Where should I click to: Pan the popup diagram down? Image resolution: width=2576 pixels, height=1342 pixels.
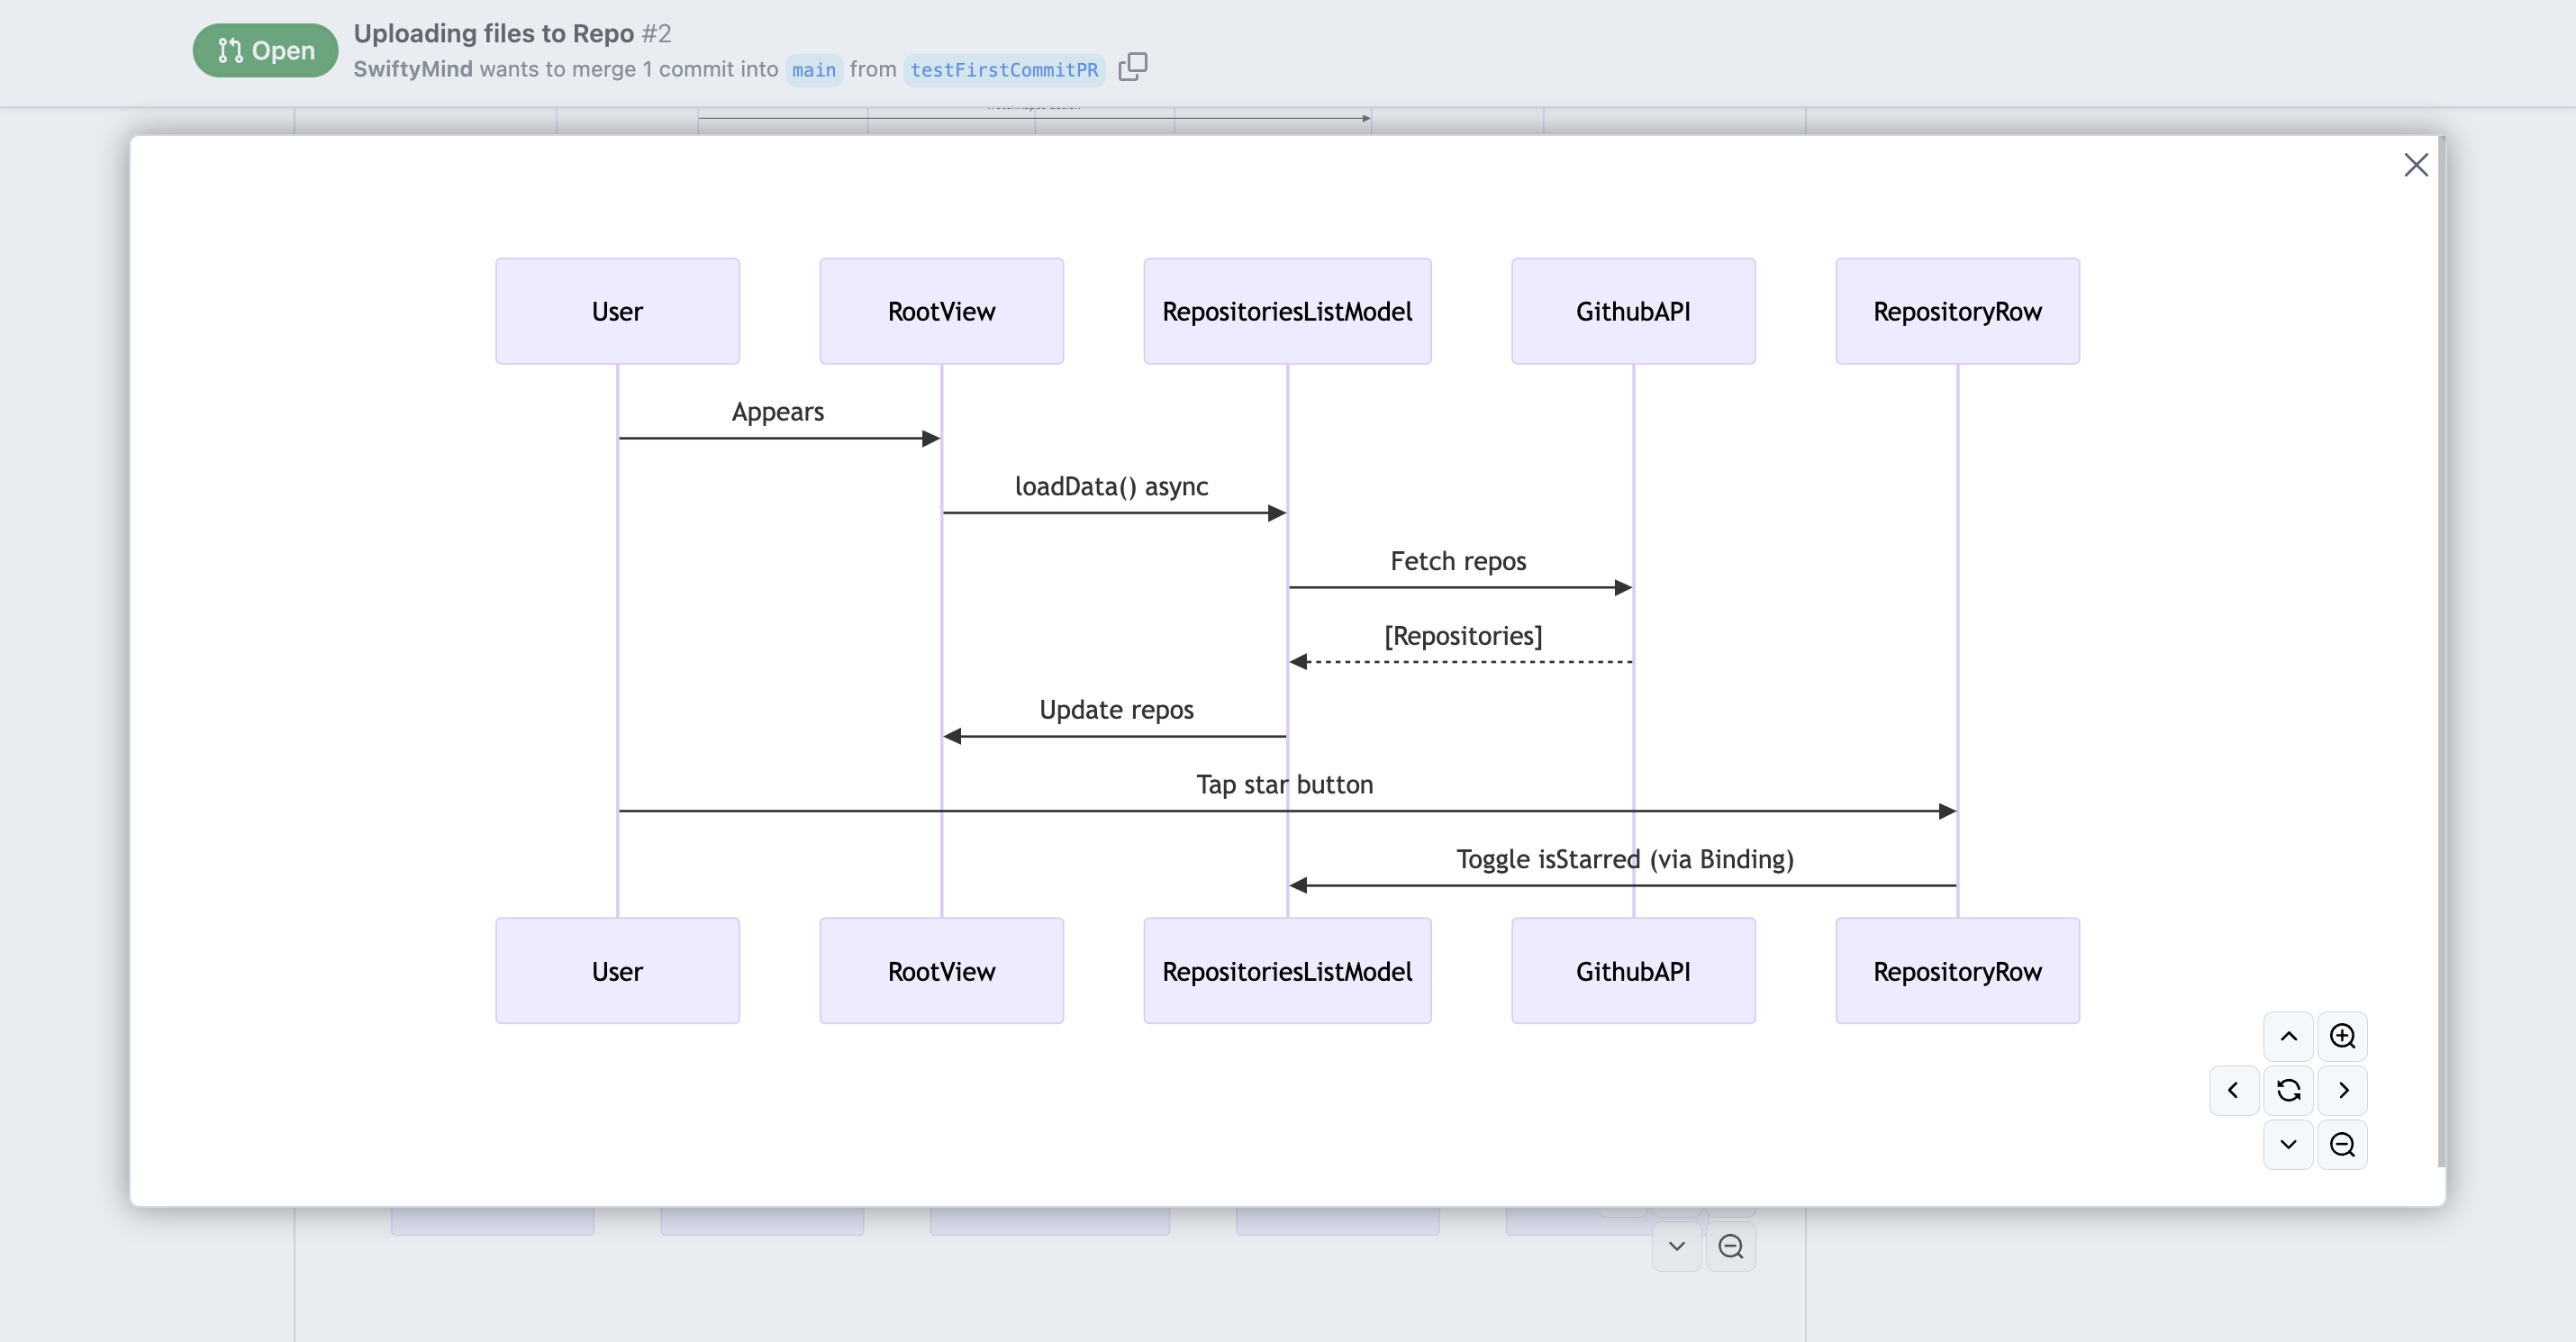(x=2288, y=1144)
